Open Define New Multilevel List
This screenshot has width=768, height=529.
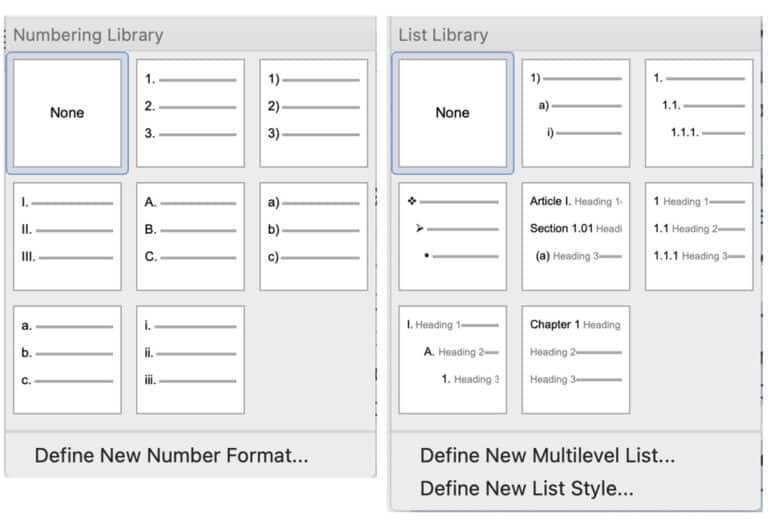tap(547, 456)
